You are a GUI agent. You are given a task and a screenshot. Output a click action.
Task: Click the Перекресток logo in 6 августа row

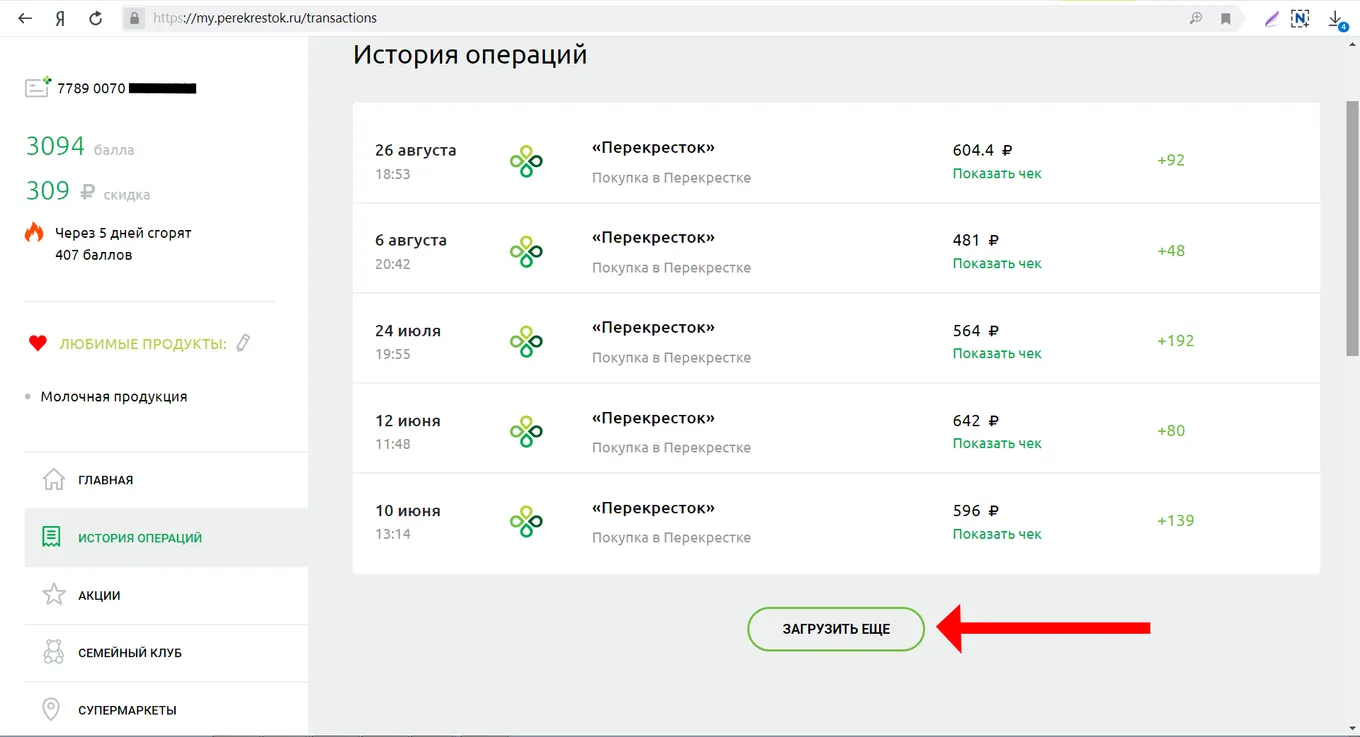[526, 251]
